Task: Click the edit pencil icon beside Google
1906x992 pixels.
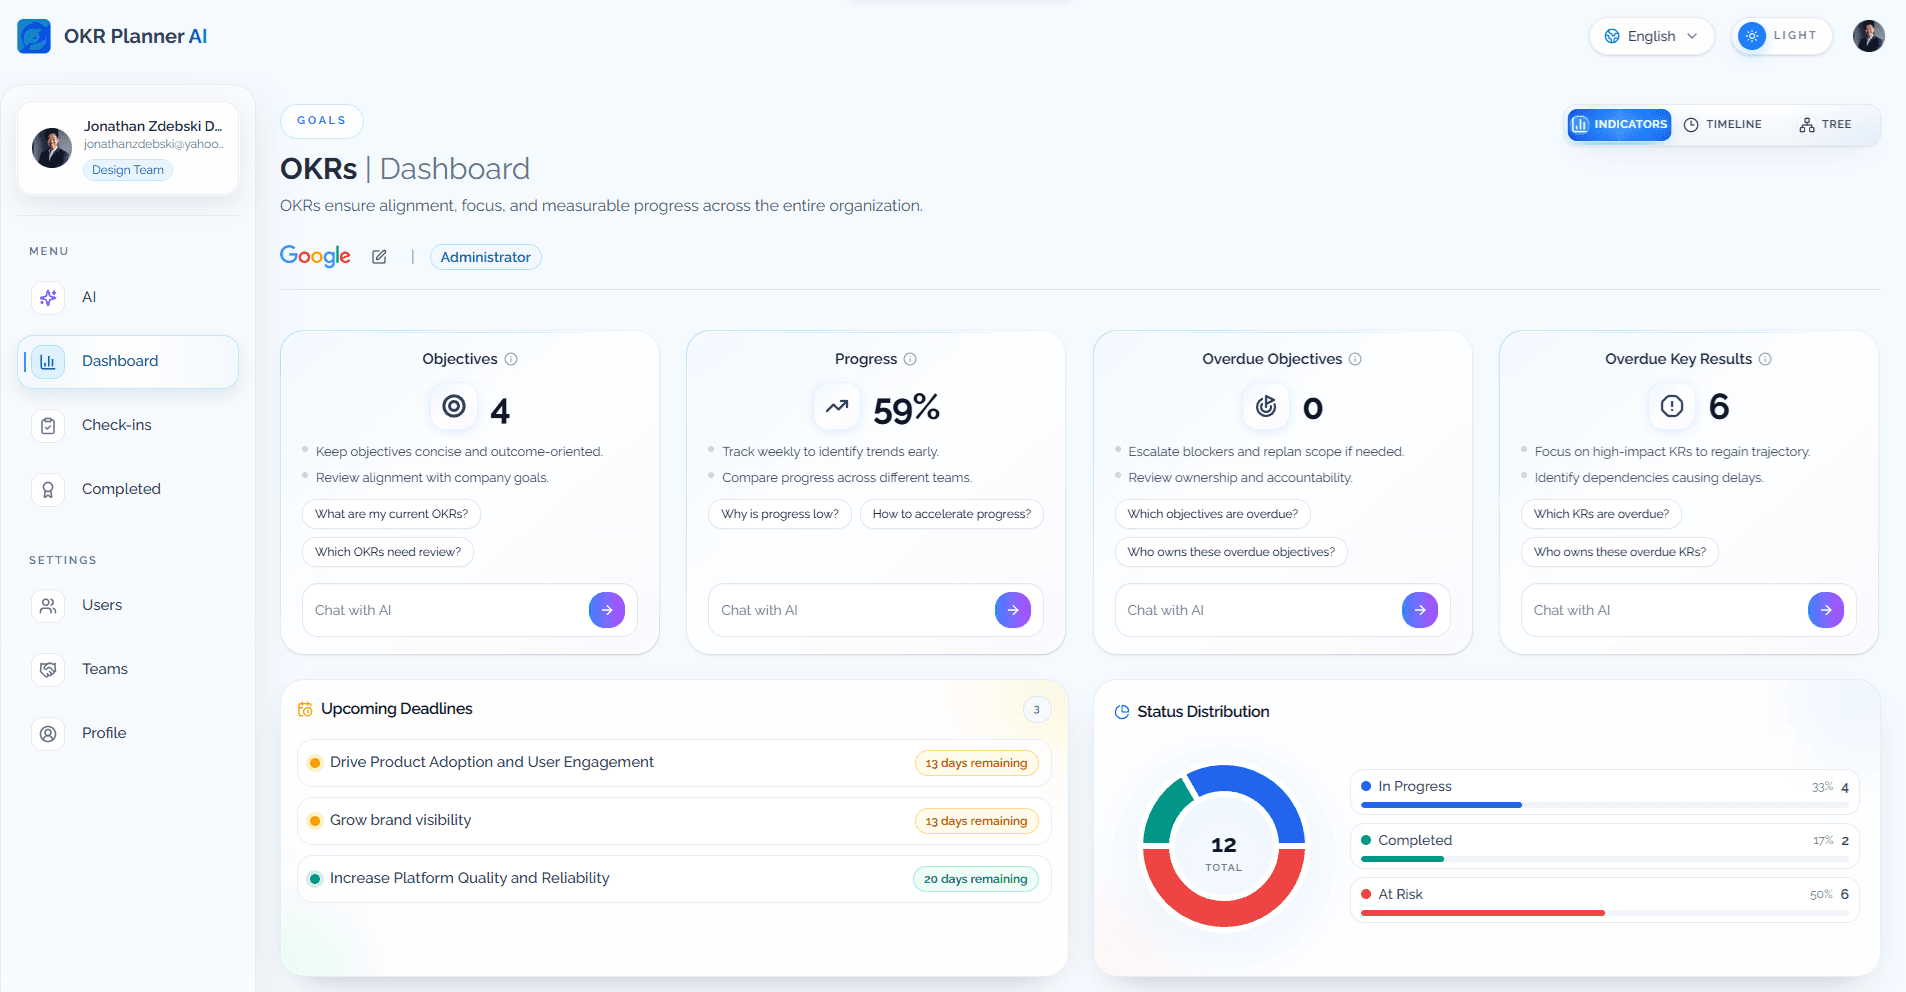Action: [379, 257]
